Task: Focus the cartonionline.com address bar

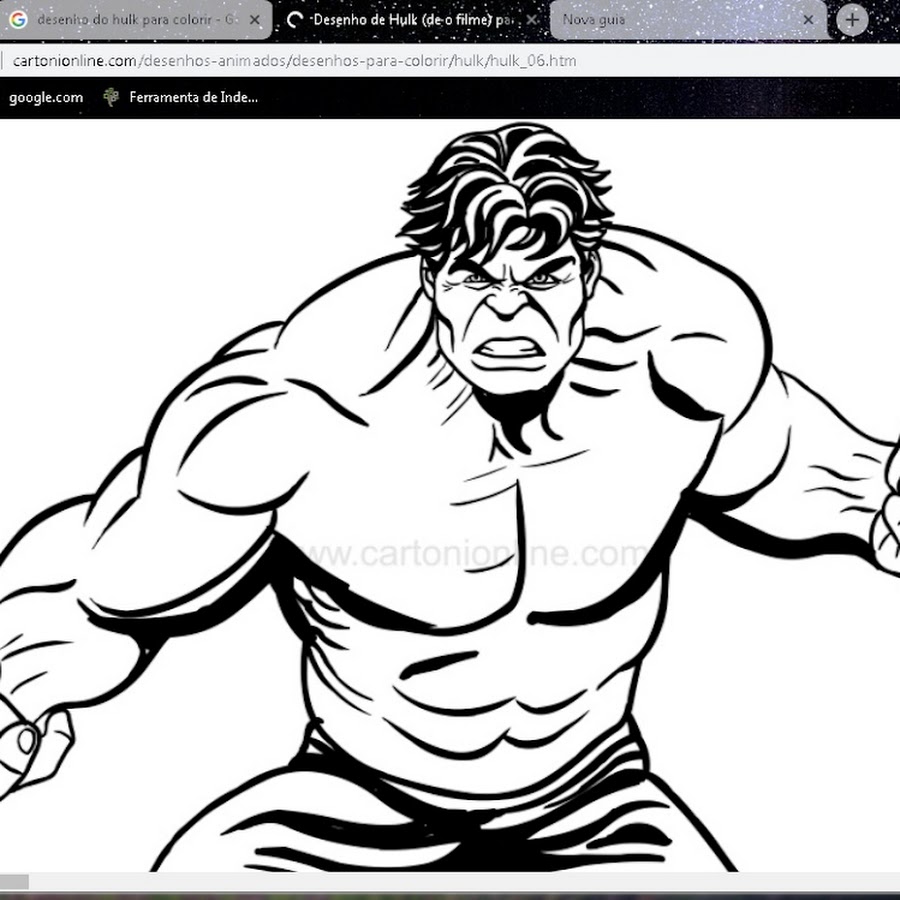Action: (450, 60)
